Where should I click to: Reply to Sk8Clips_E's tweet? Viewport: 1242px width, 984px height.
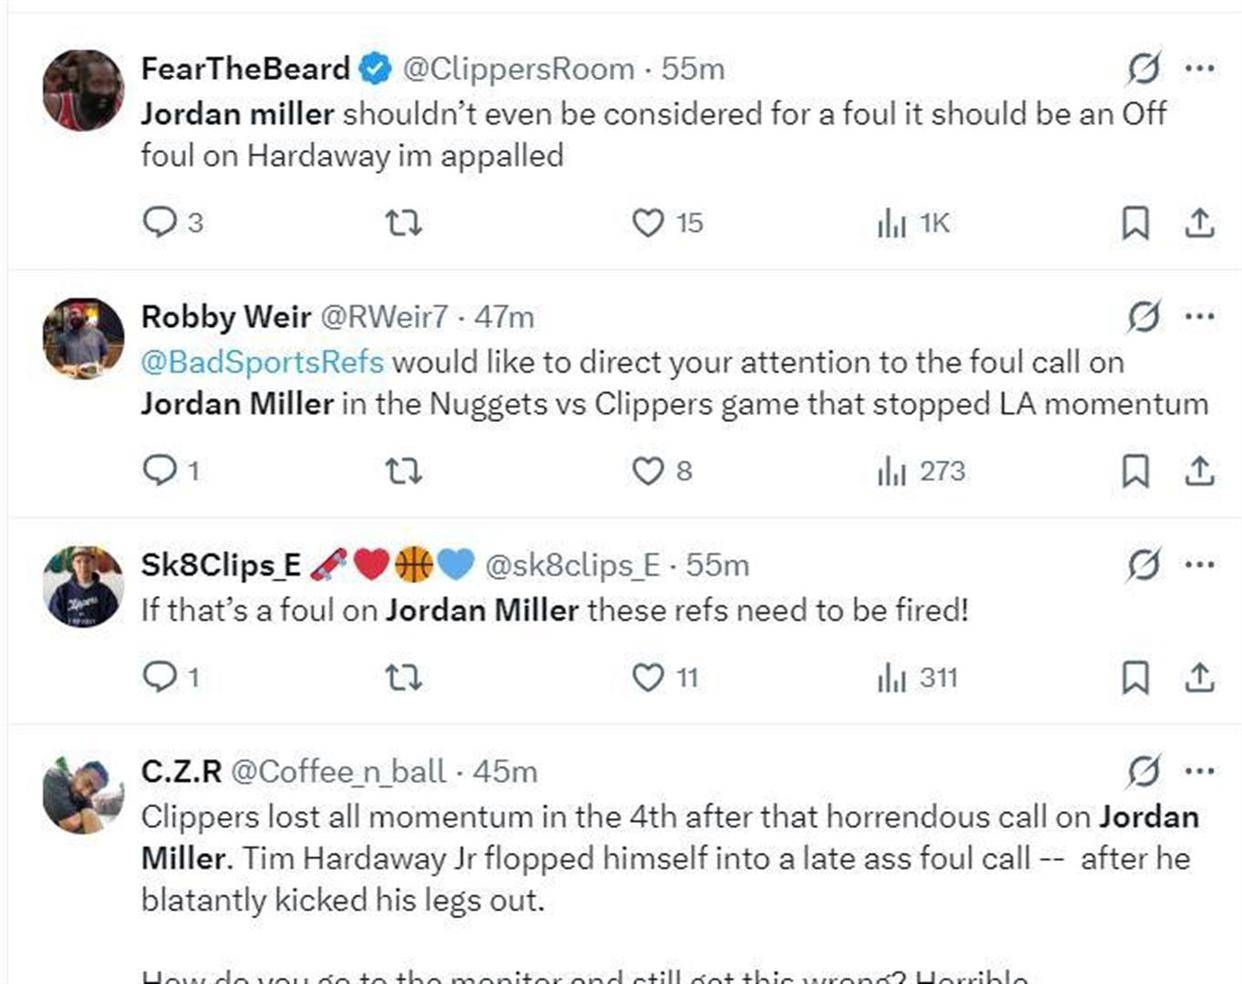[x=160, y=678]
